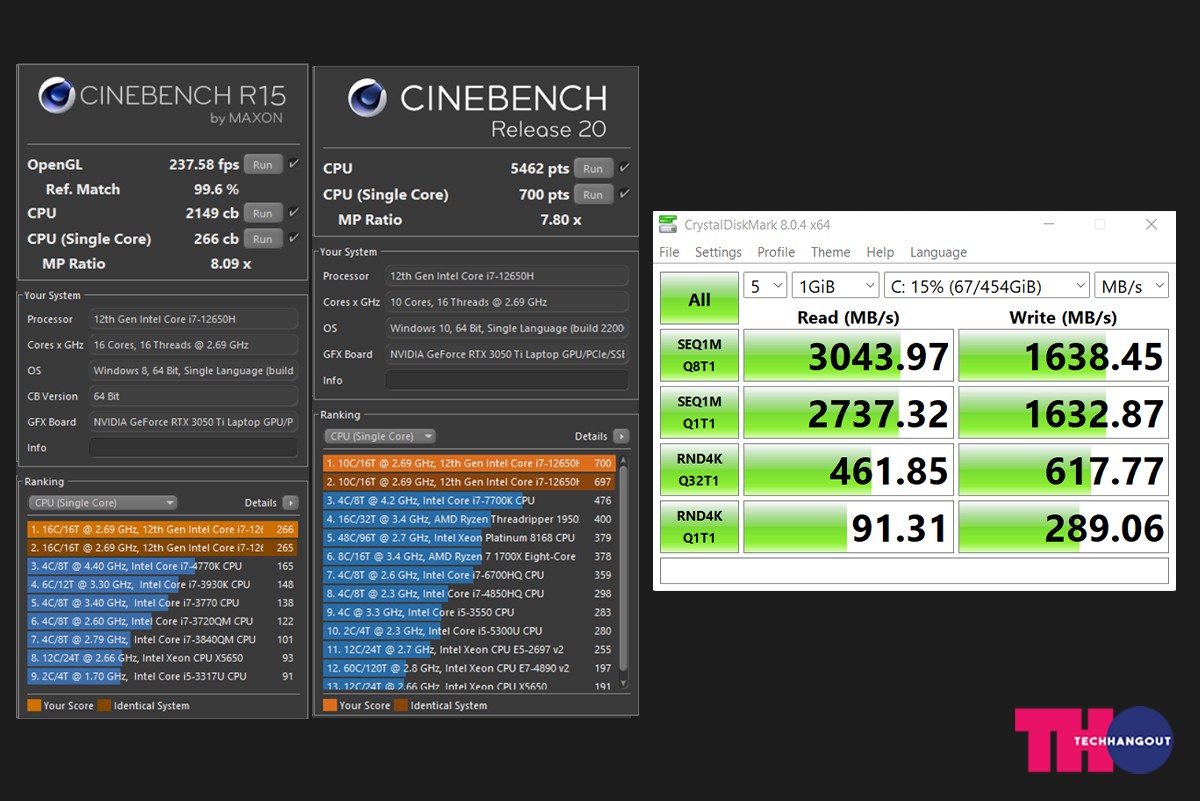Click the 91.31 random read result
The height and width of the screenshot is (801, 1200).
[x=848, y=526]
